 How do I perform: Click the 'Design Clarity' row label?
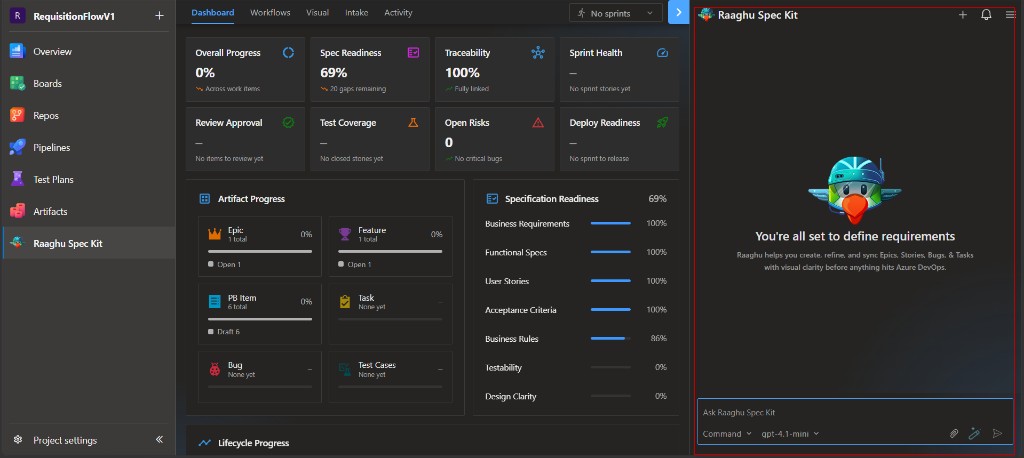511,397
